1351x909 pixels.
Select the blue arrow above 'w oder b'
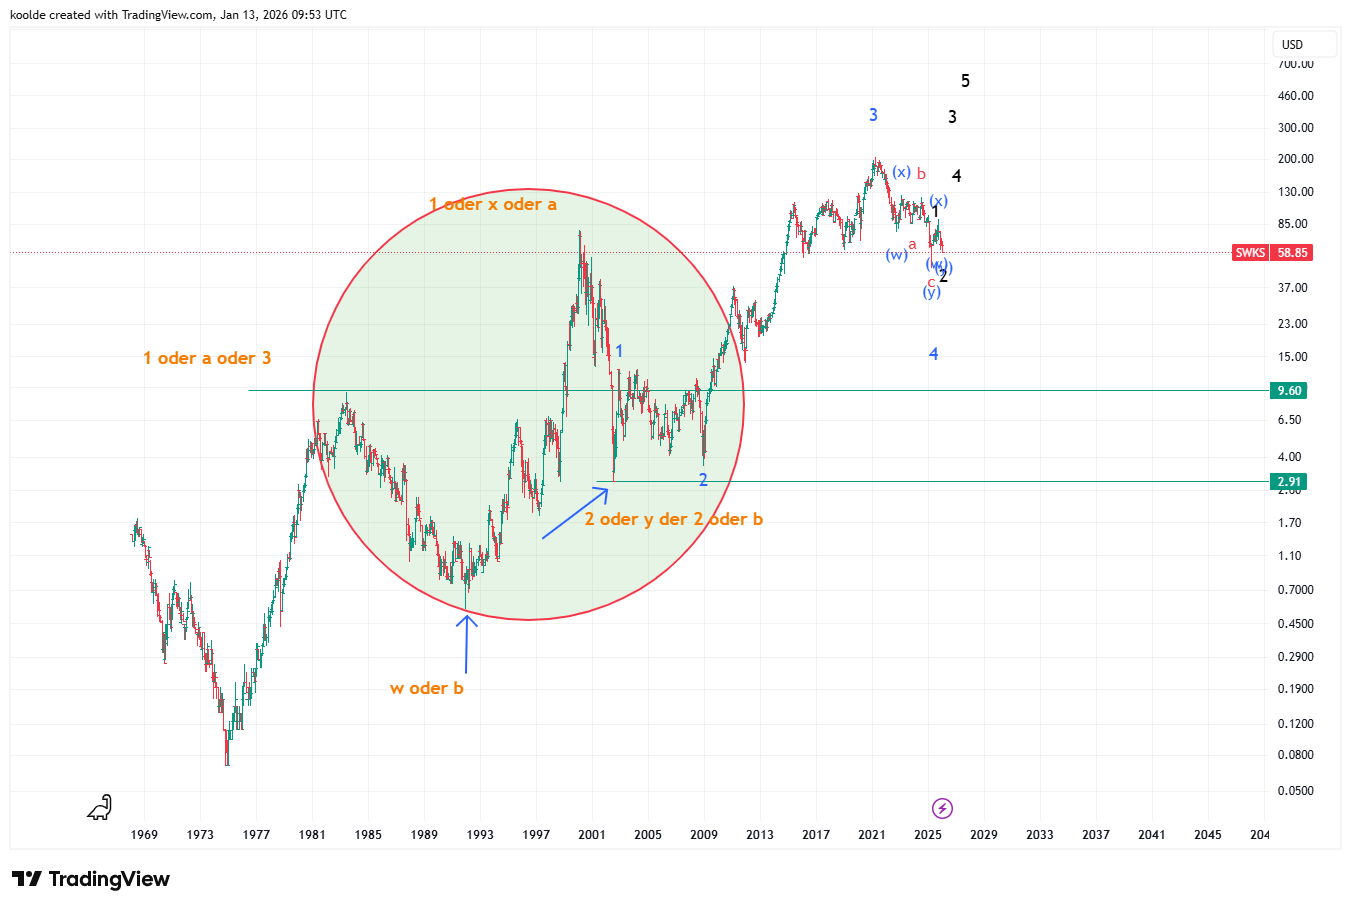pos(467,643)
